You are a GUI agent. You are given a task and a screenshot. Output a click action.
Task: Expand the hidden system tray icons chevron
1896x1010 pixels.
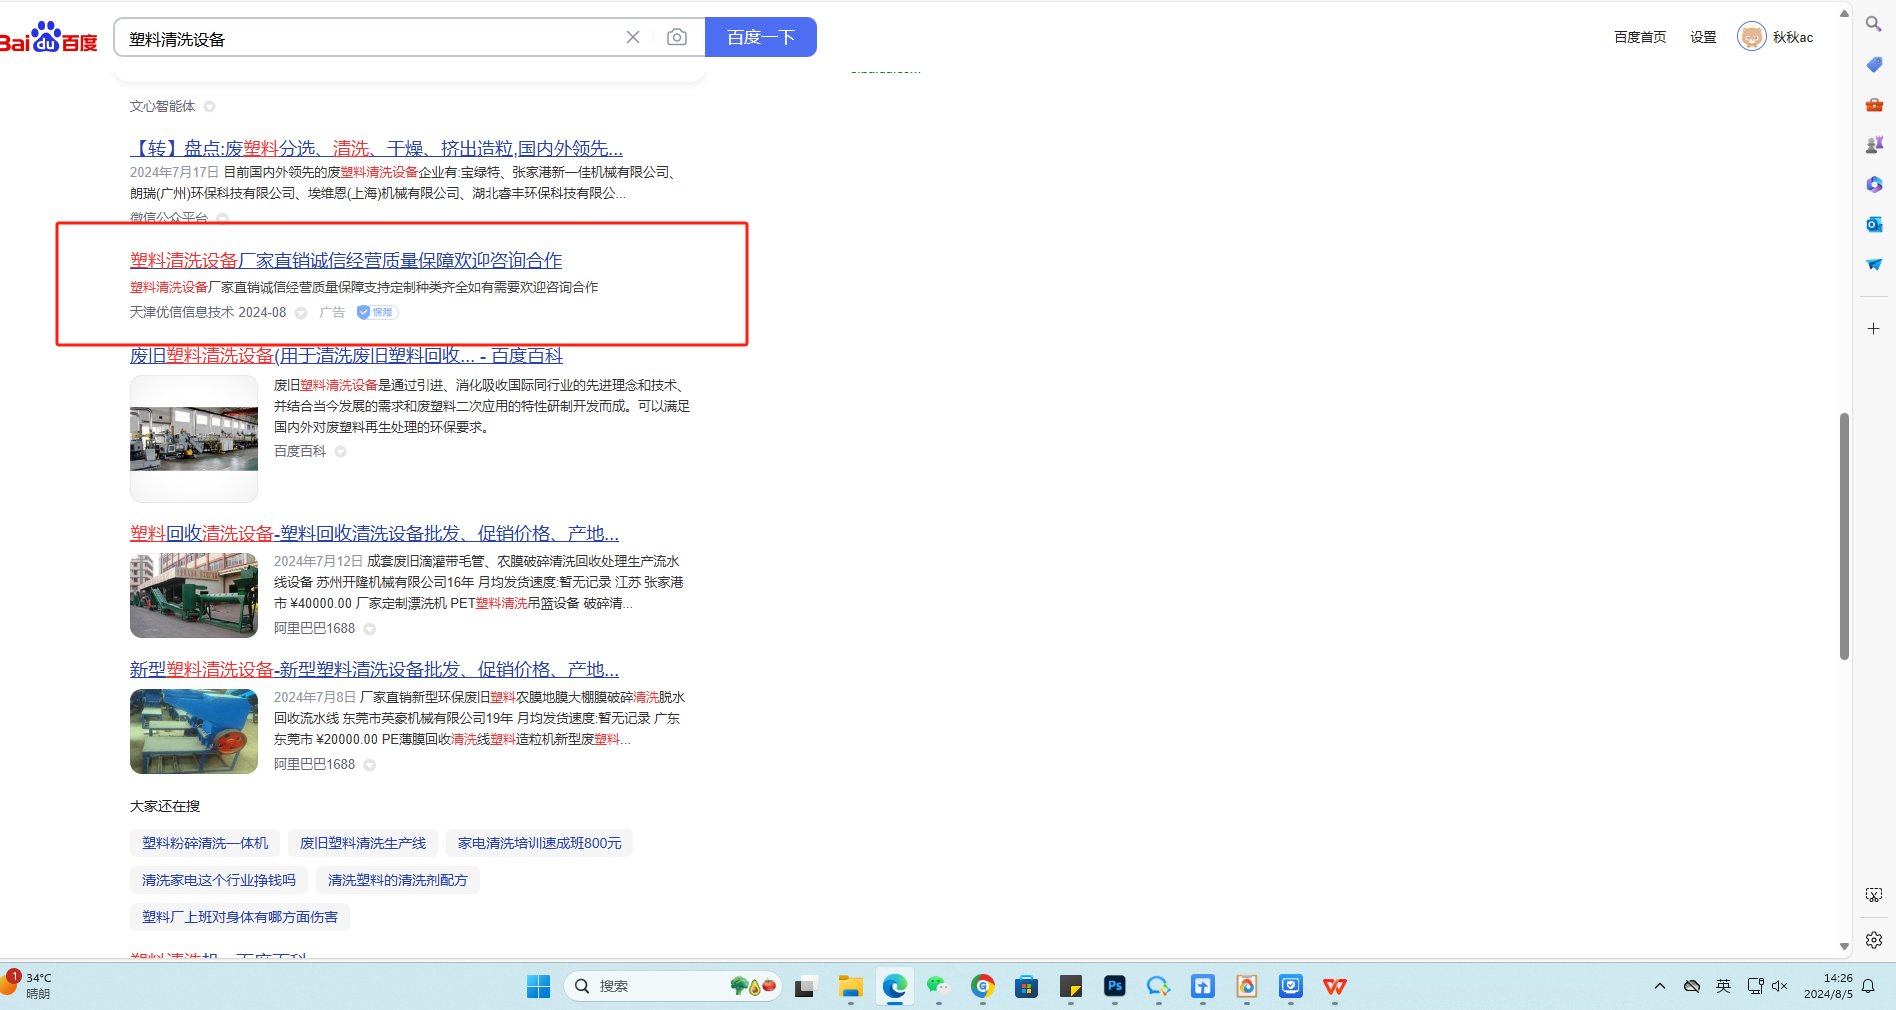(1660, 986)
